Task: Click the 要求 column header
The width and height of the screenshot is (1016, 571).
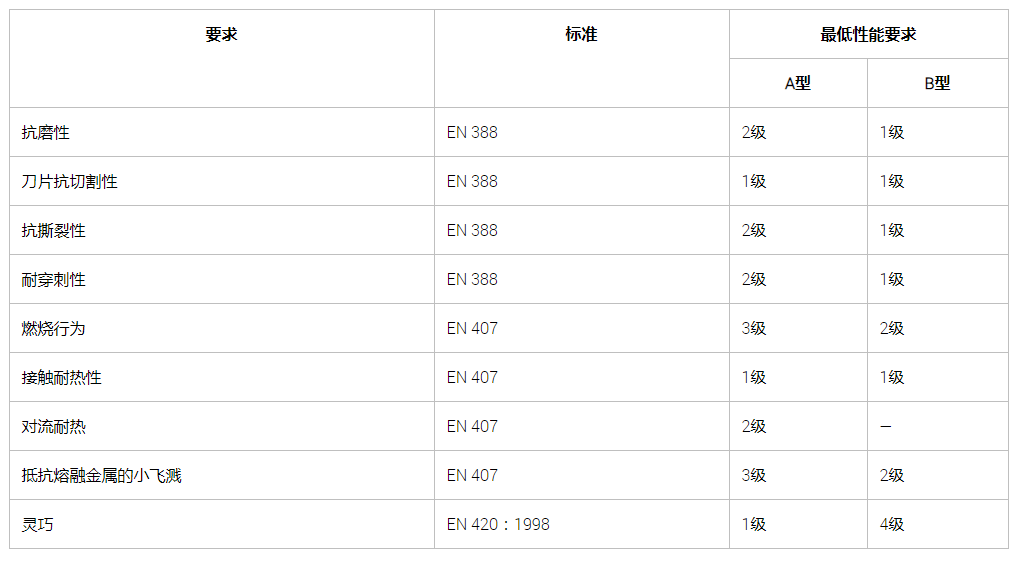Action: (221, 35)
